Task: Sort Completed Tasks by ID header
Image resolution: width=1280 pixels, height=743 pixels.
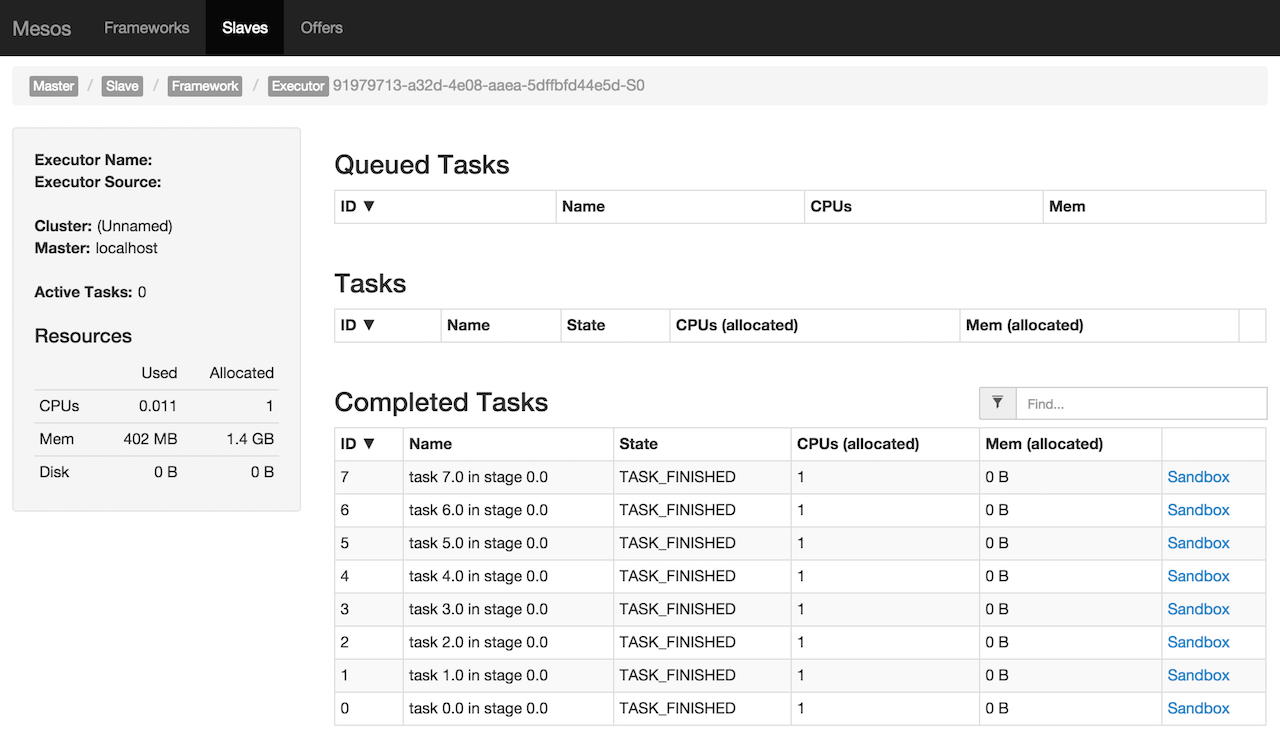Action: click(x=357, y=444)
